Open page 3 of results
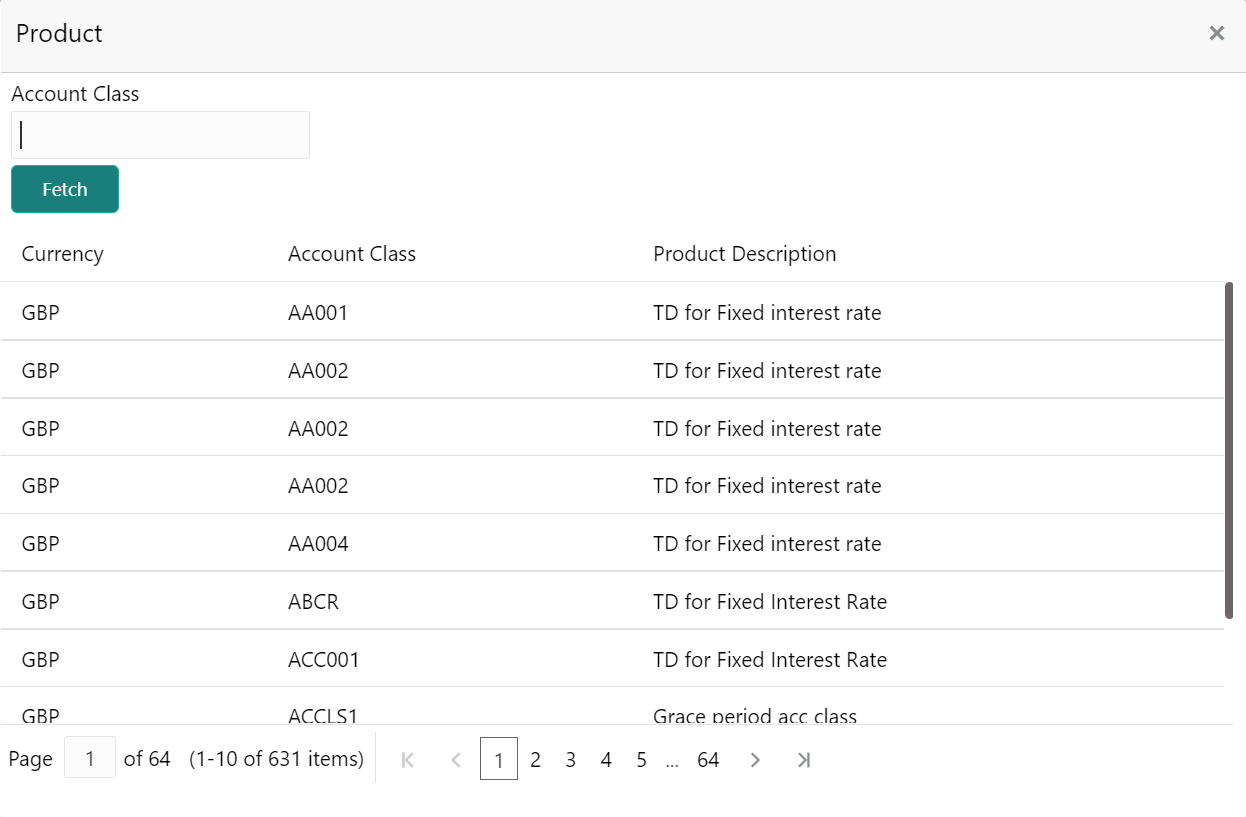Screen dimensions: 1246x817 tap(570, 760)
